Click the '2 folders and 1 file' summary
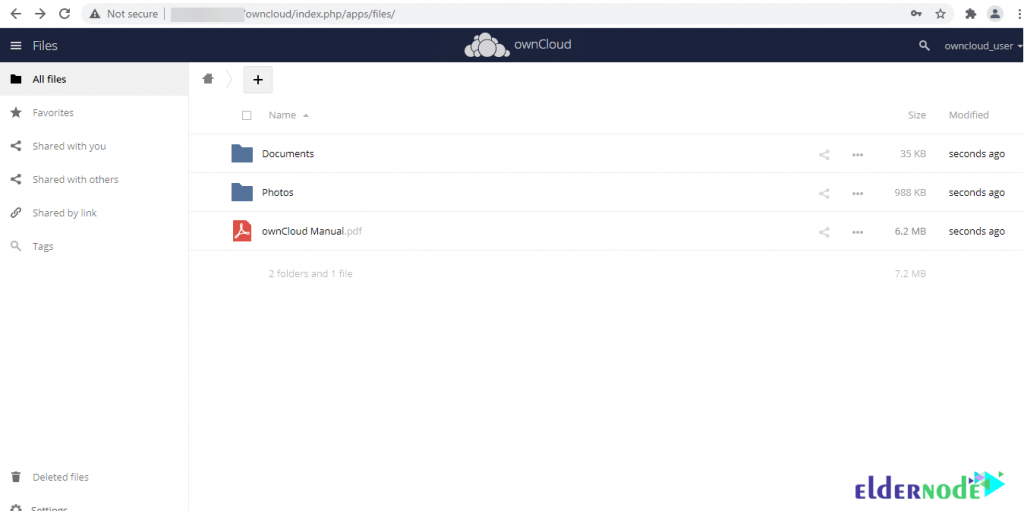1024x511 pixels. [310, 274]
